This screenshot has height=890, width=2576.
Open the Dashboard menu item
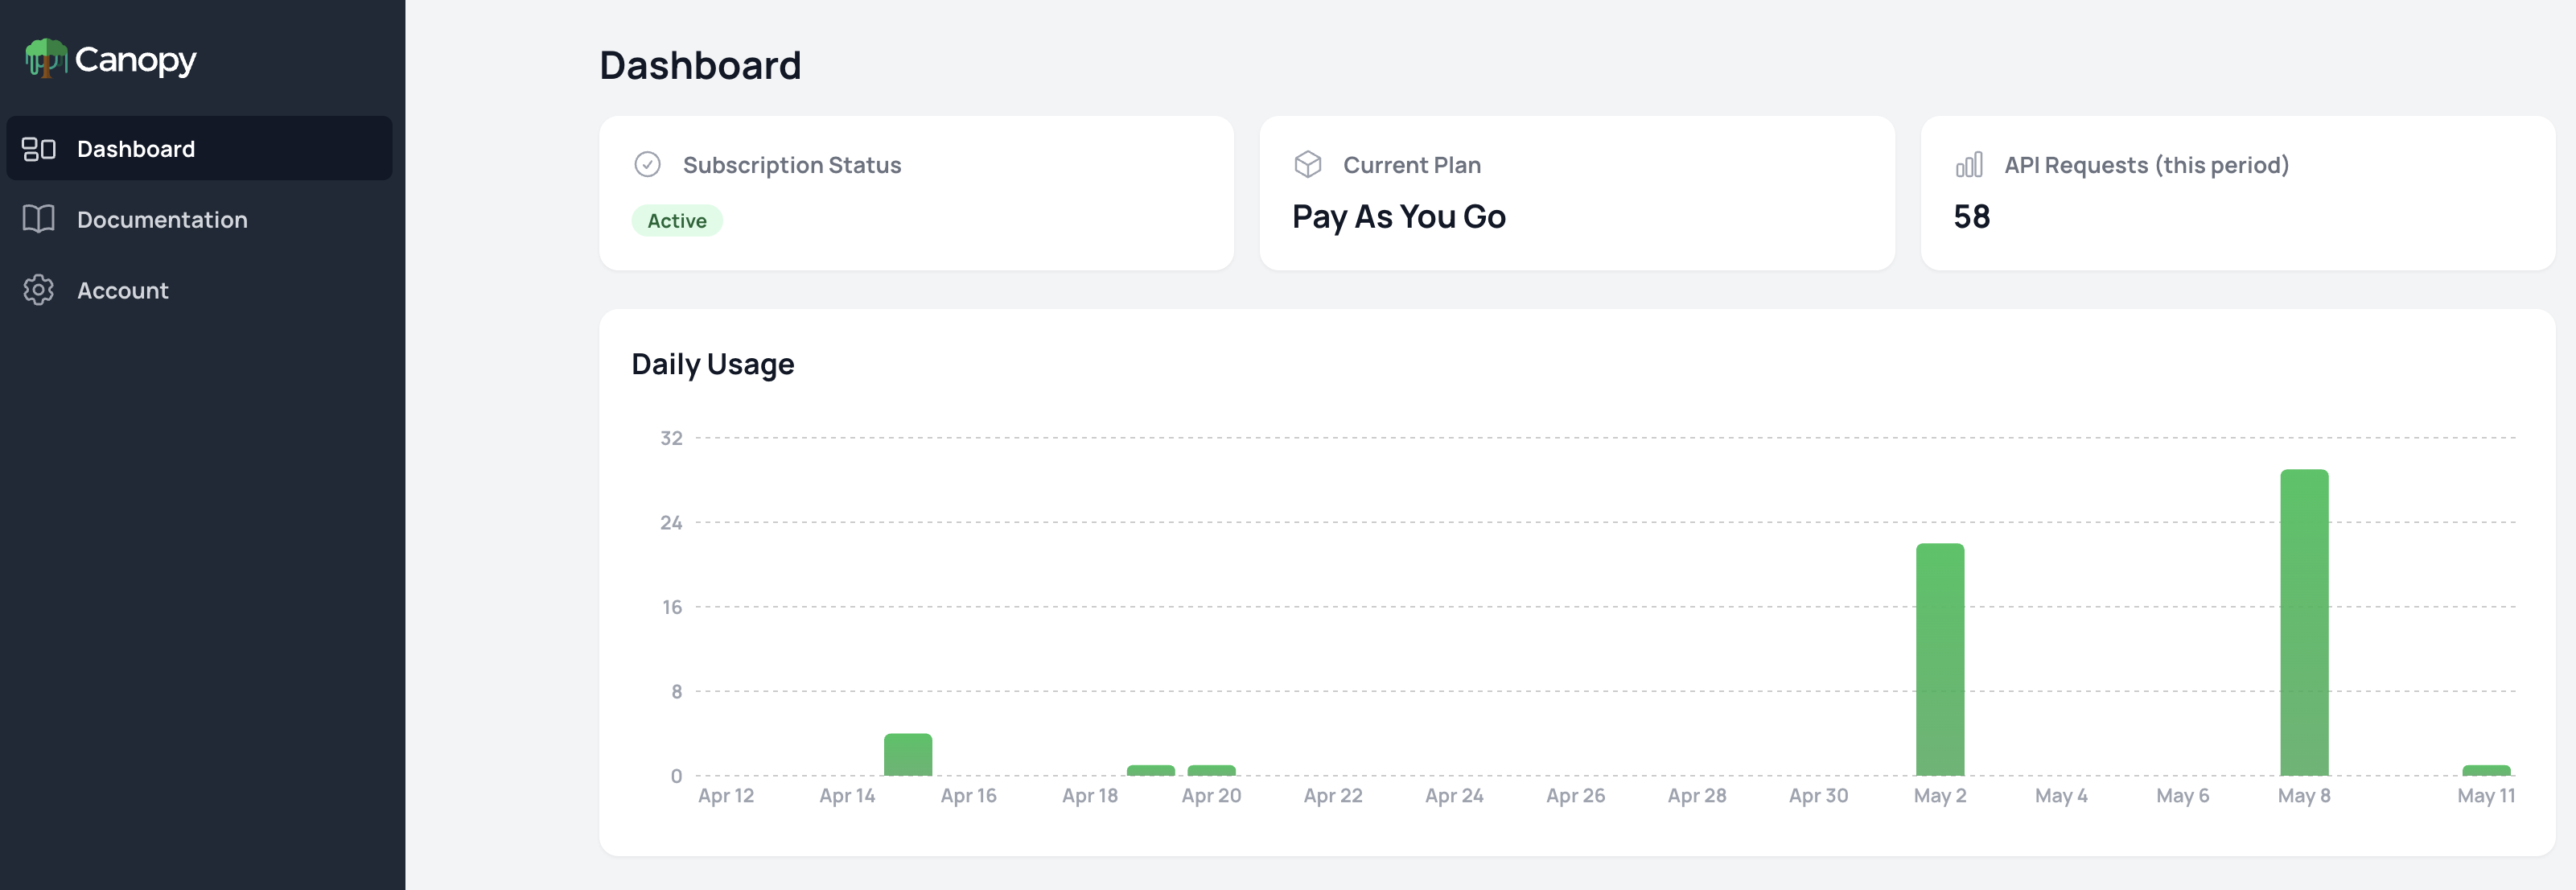click(199, 148)
